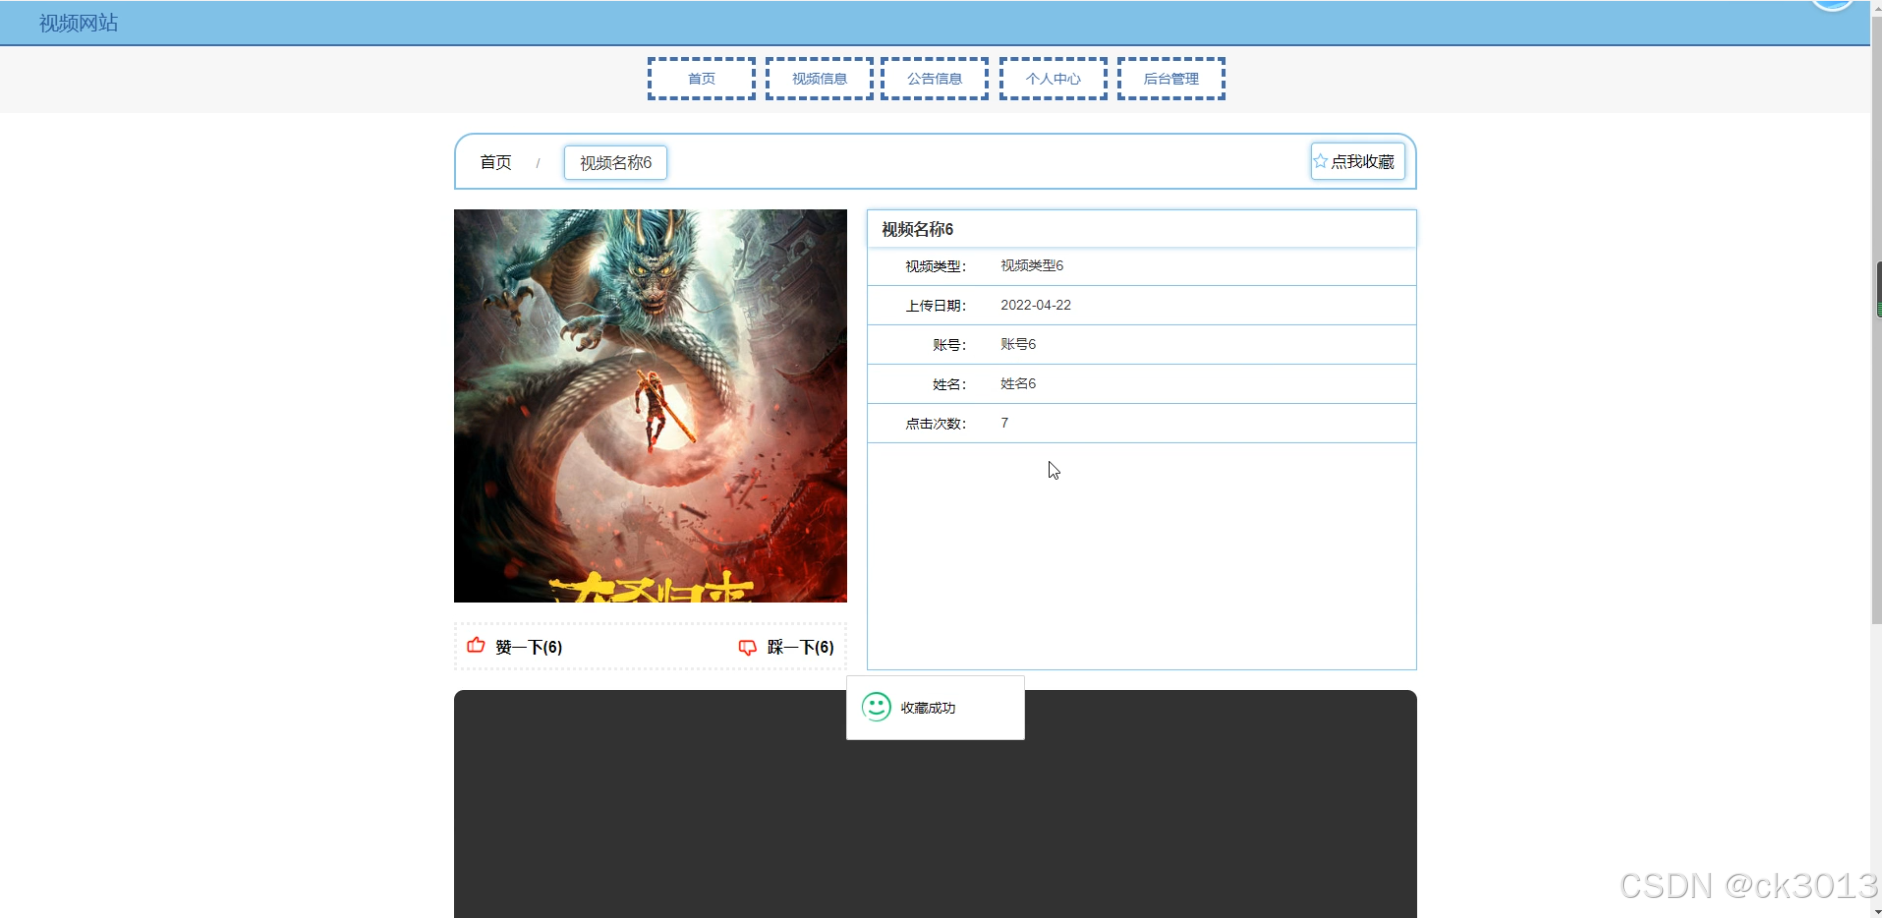This screenshot has width=1882, height=918.
Task: Click the 点我收藏 button
Action: click(1357, 161)
